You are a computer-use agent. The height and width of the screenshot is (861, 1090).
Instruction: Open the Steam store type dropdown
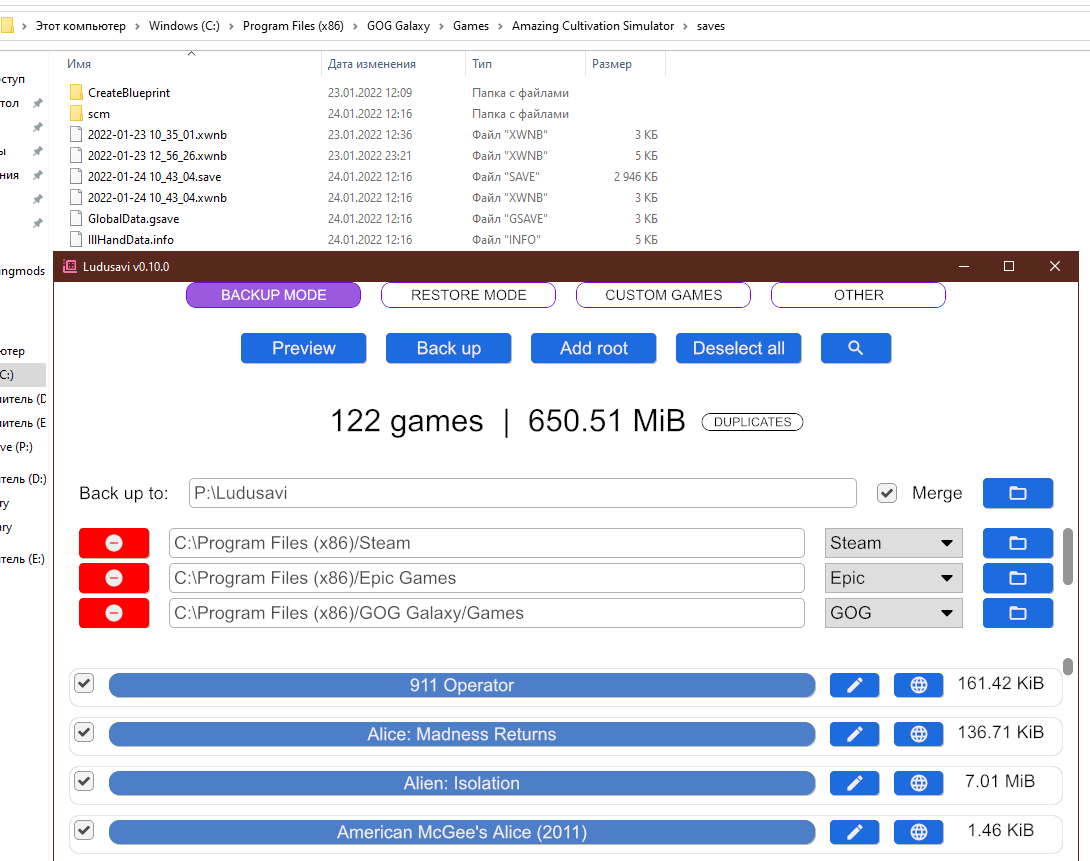click(893, 543)
